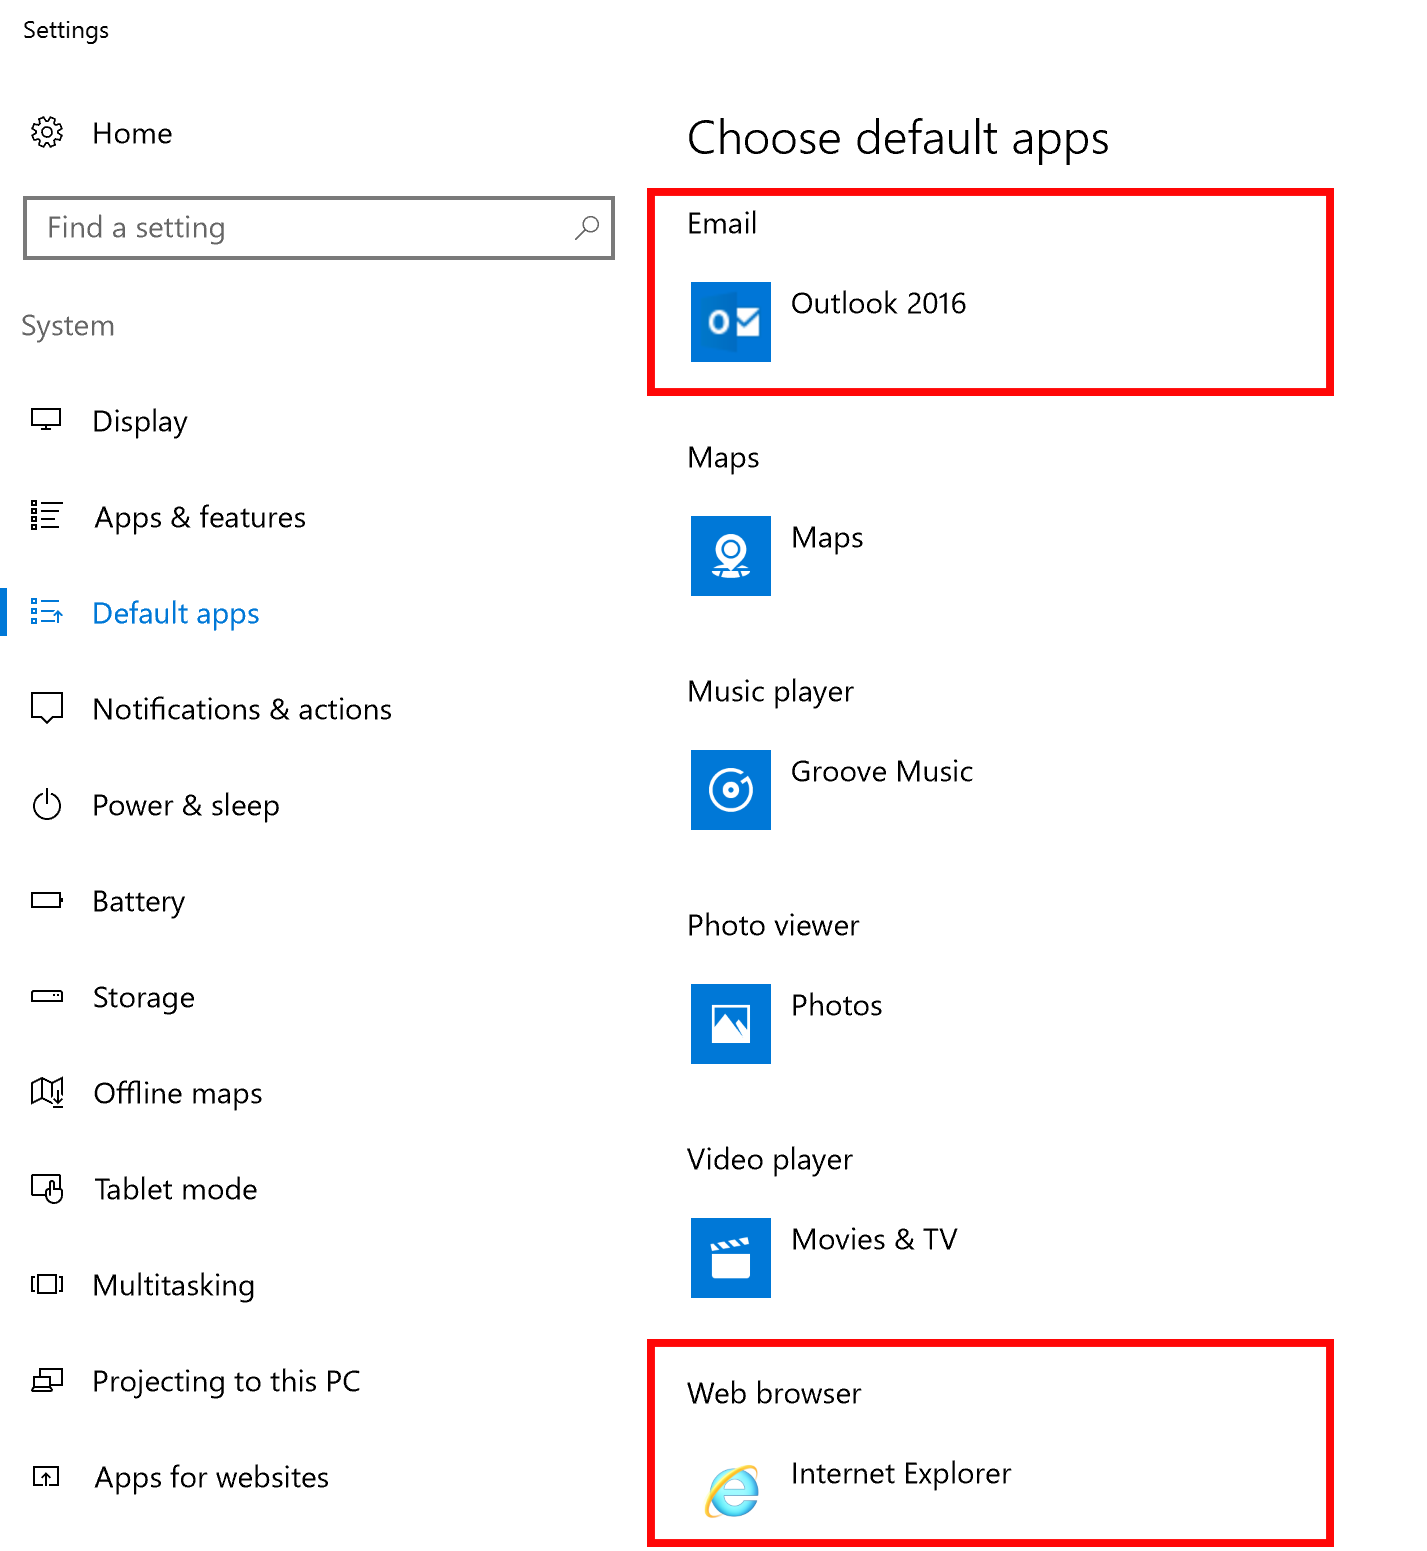The image size is (1427, 1551).
Task: Click the Apps & features list icon
Action: coord(46,516)
